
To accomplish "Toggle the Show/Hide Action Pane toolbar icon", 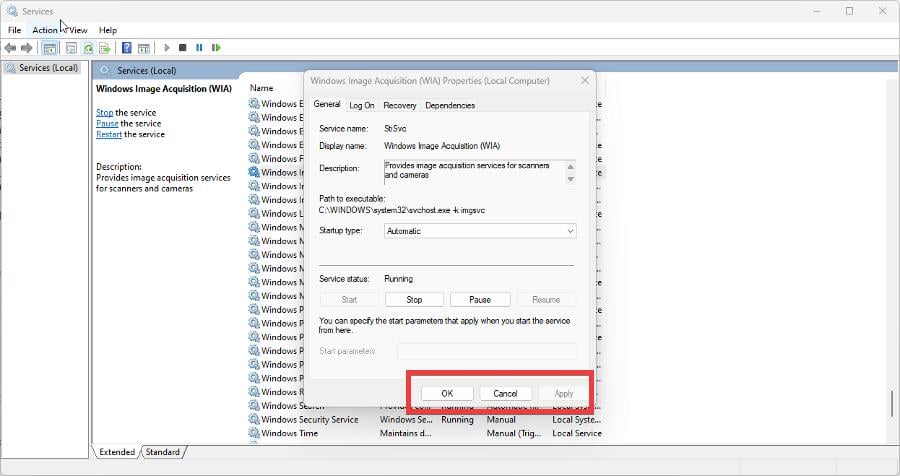I will [144, 48].
